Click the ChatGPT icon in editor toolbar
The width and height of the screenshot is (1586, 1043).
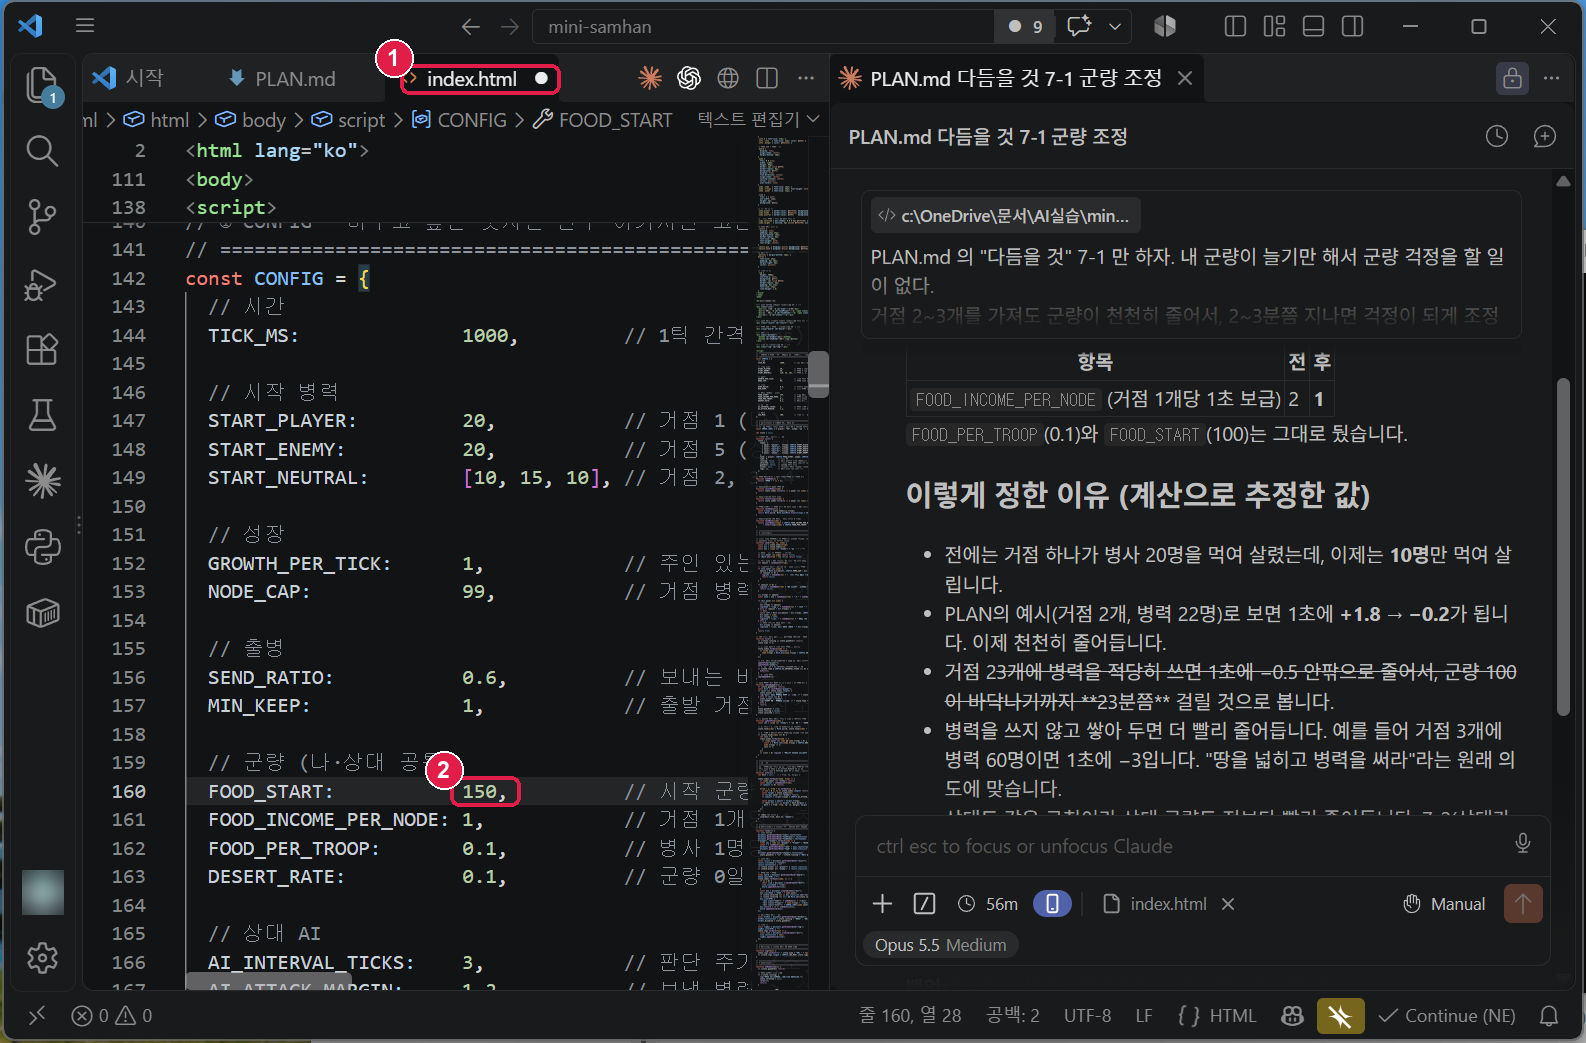[x=689, y=78]
